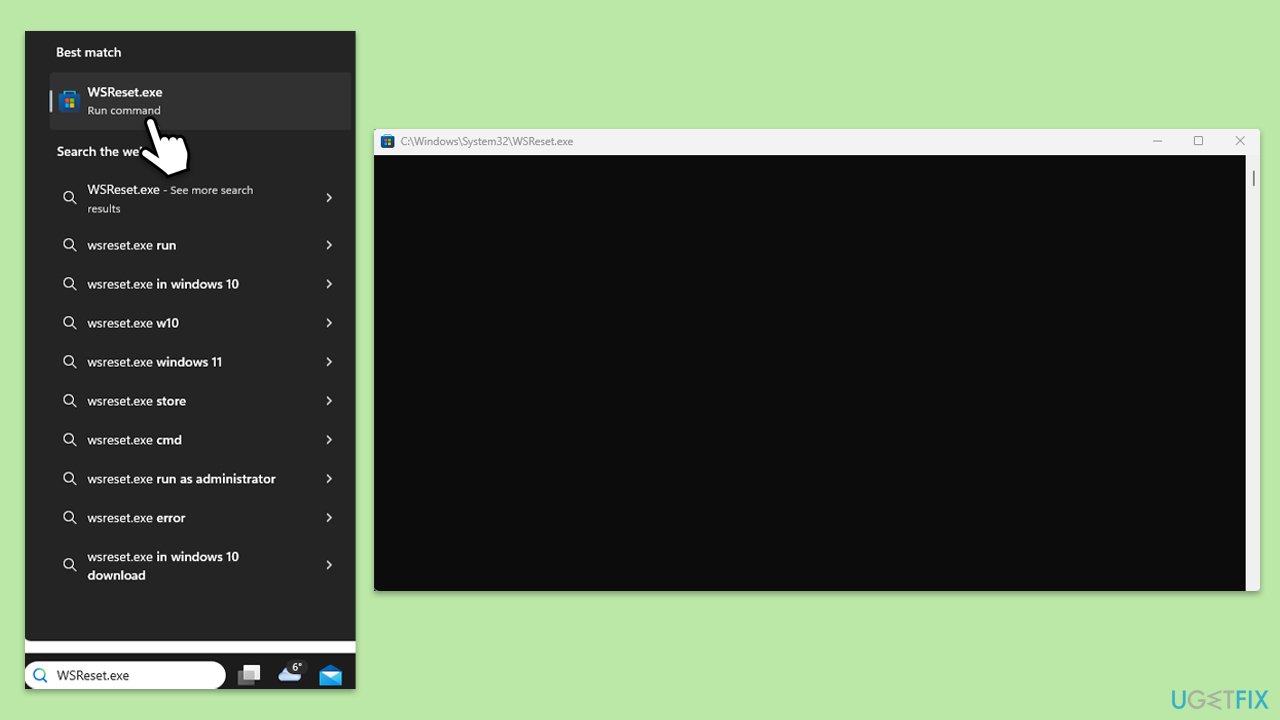
Task: Click the WSReset.exe window title path text
Action: point(487,141)
